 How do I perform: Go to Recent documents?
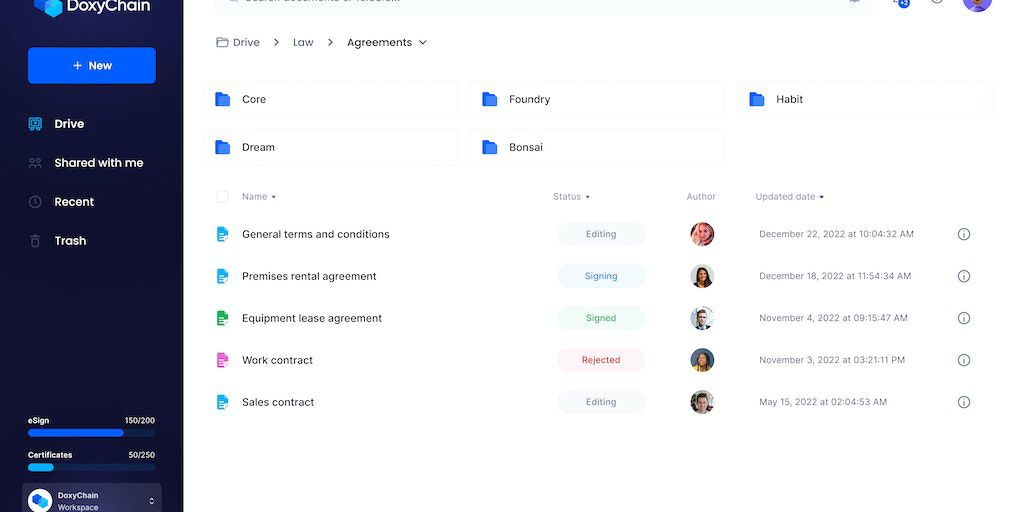tap(74, 202)
